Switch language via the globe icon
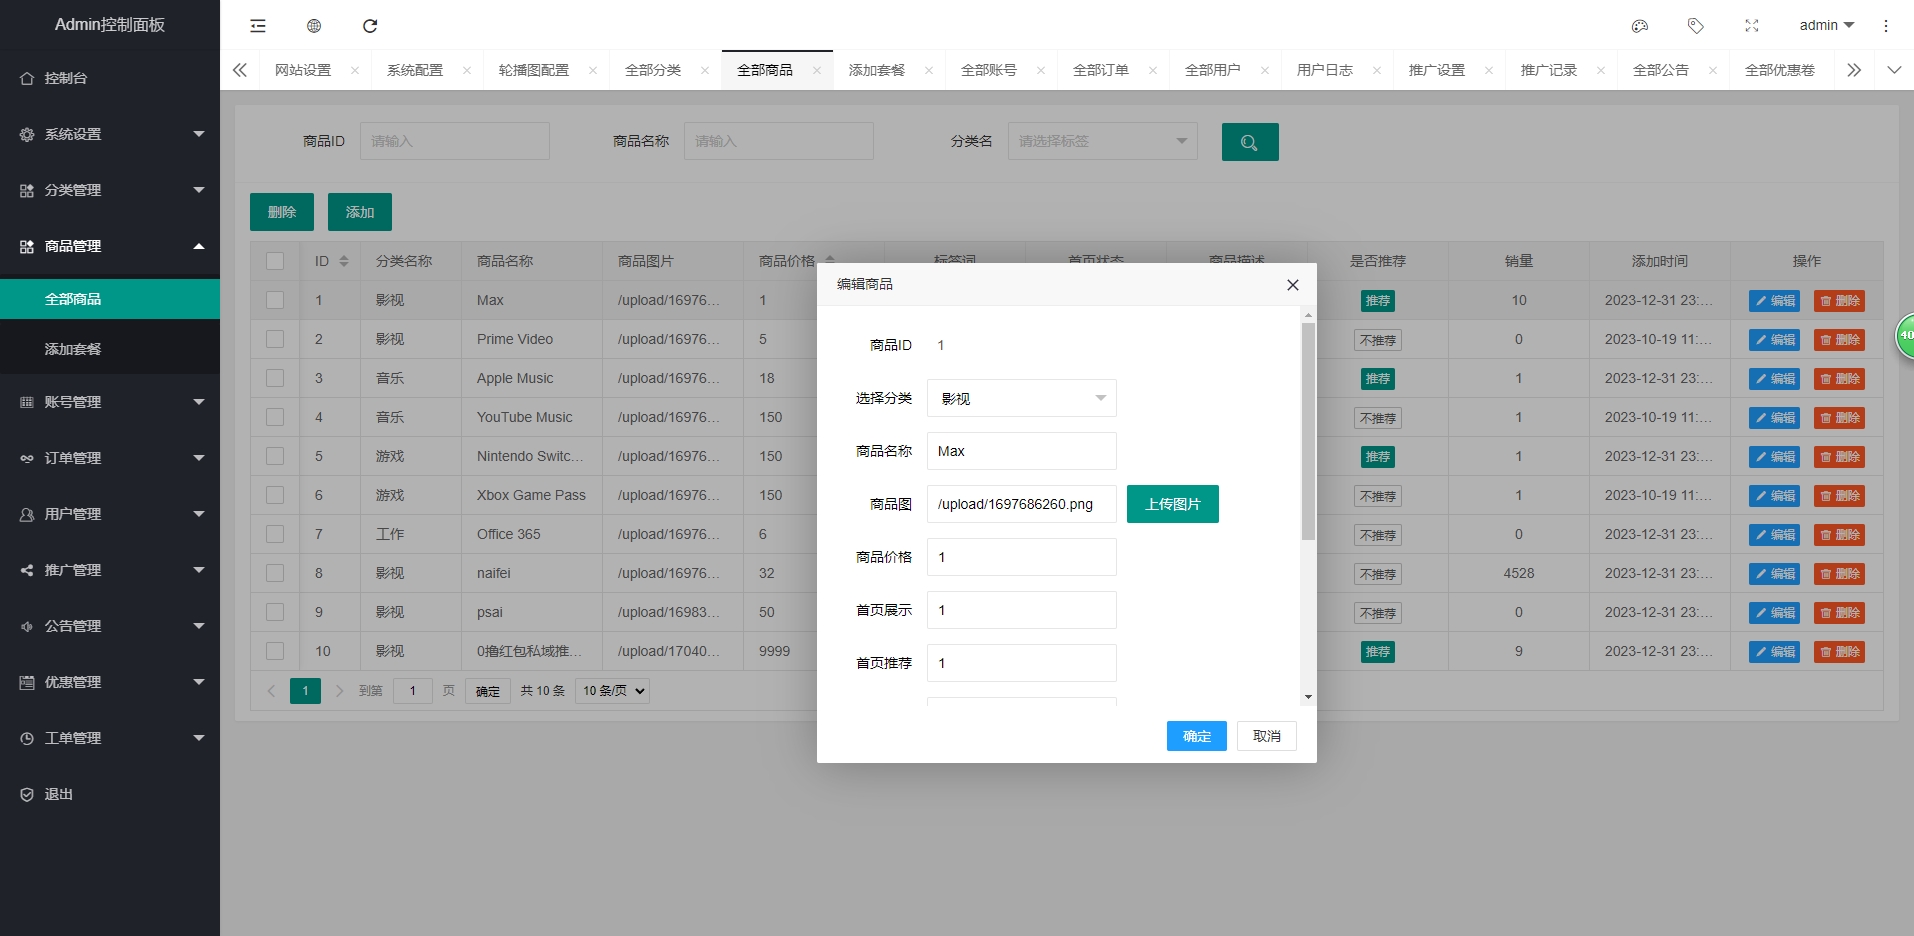 click(x=314, y=25)
